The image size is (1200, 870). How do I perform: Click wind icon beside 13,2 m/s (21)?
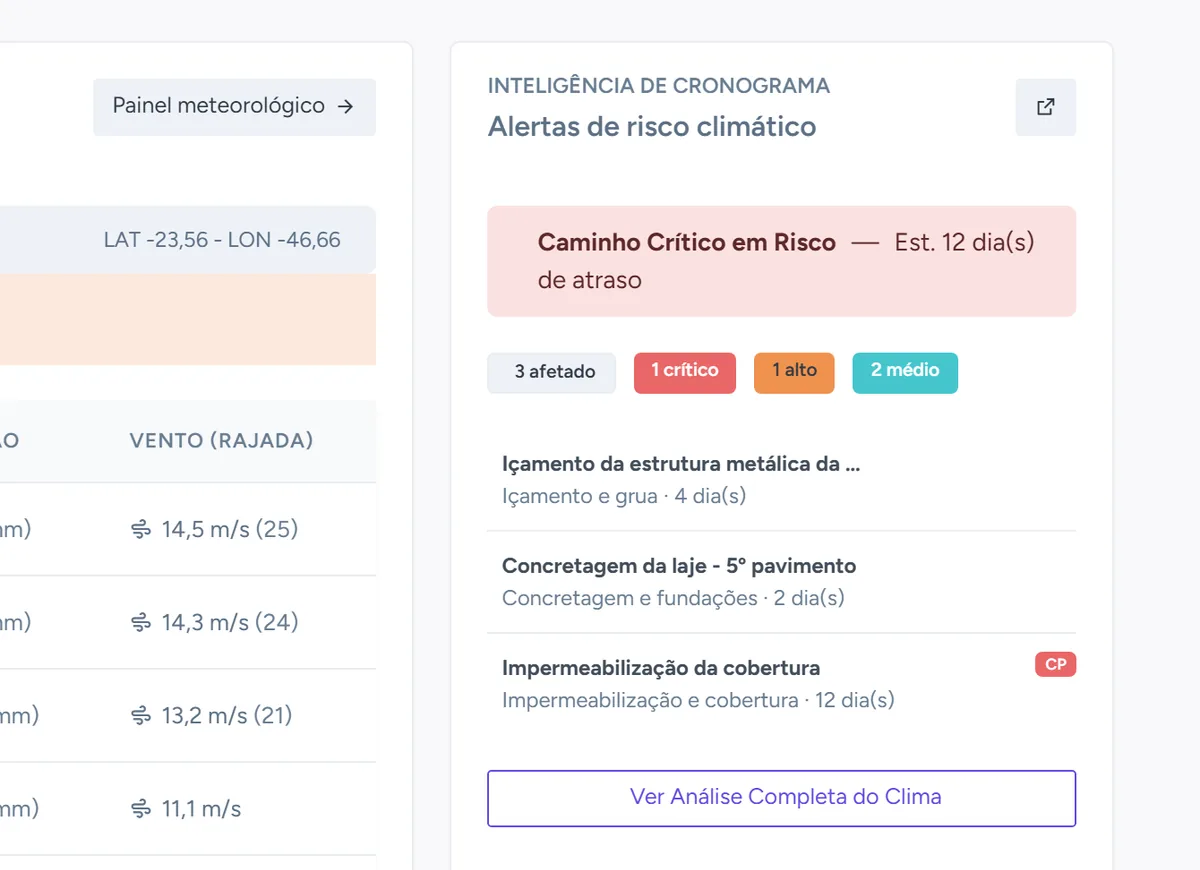point(141,716)
